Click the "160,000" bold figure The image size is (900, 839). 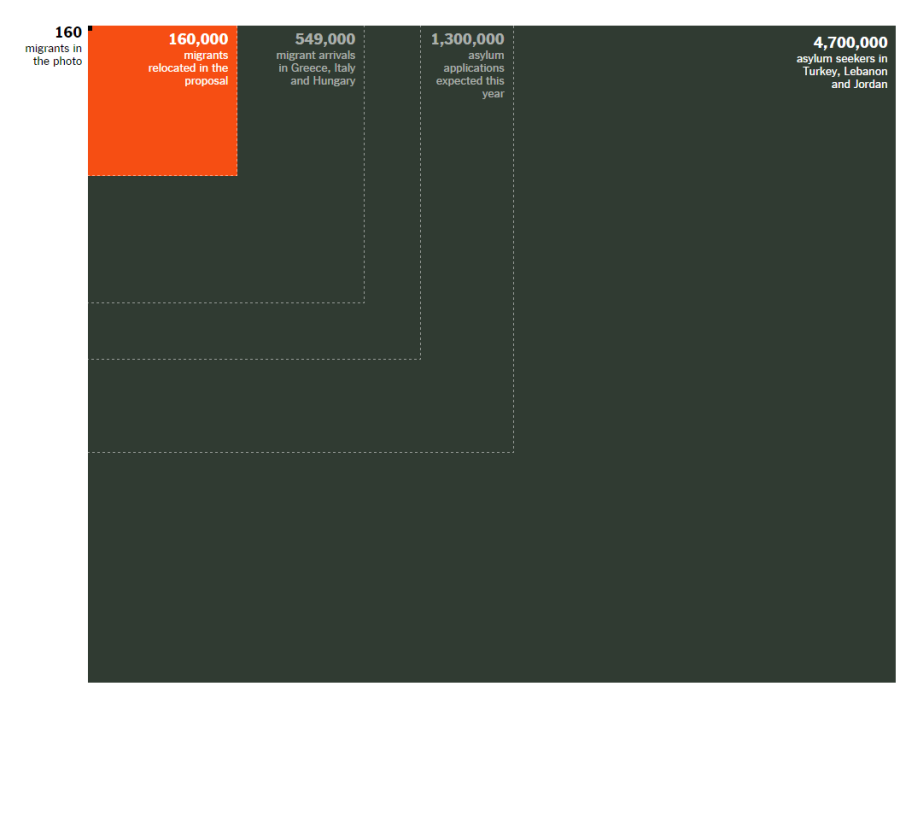click(x=198, y=39)
